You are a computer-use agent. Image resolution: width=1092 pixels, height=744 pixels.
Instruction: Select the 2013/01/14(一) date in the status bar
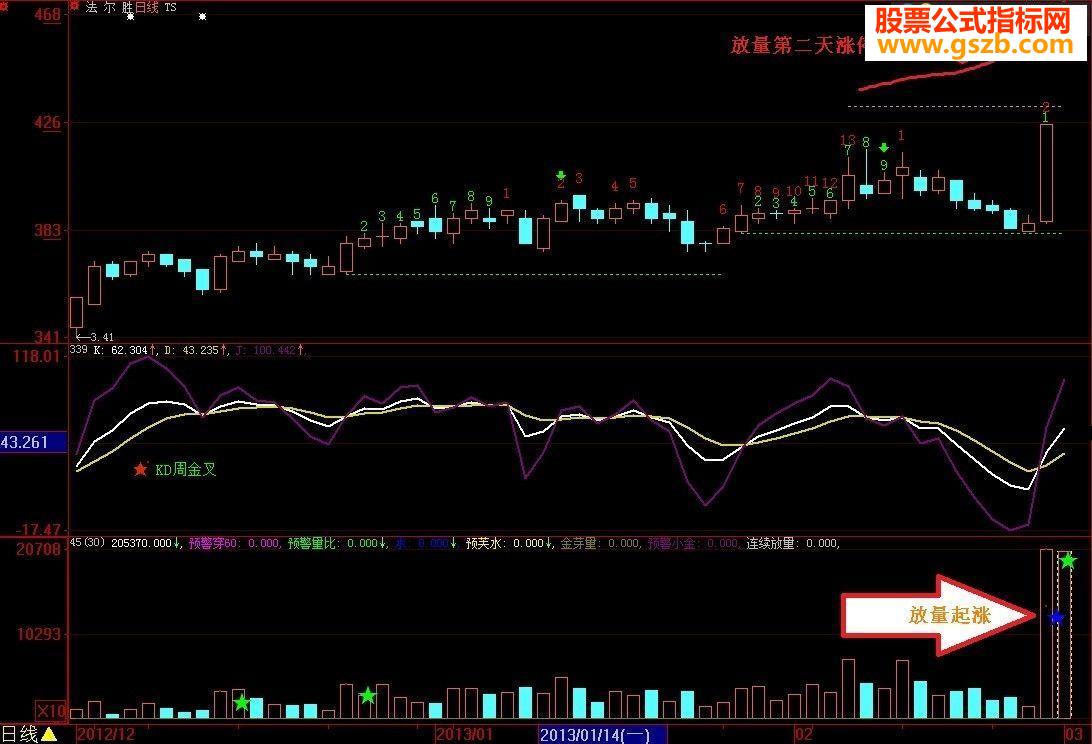pos(597,733)
